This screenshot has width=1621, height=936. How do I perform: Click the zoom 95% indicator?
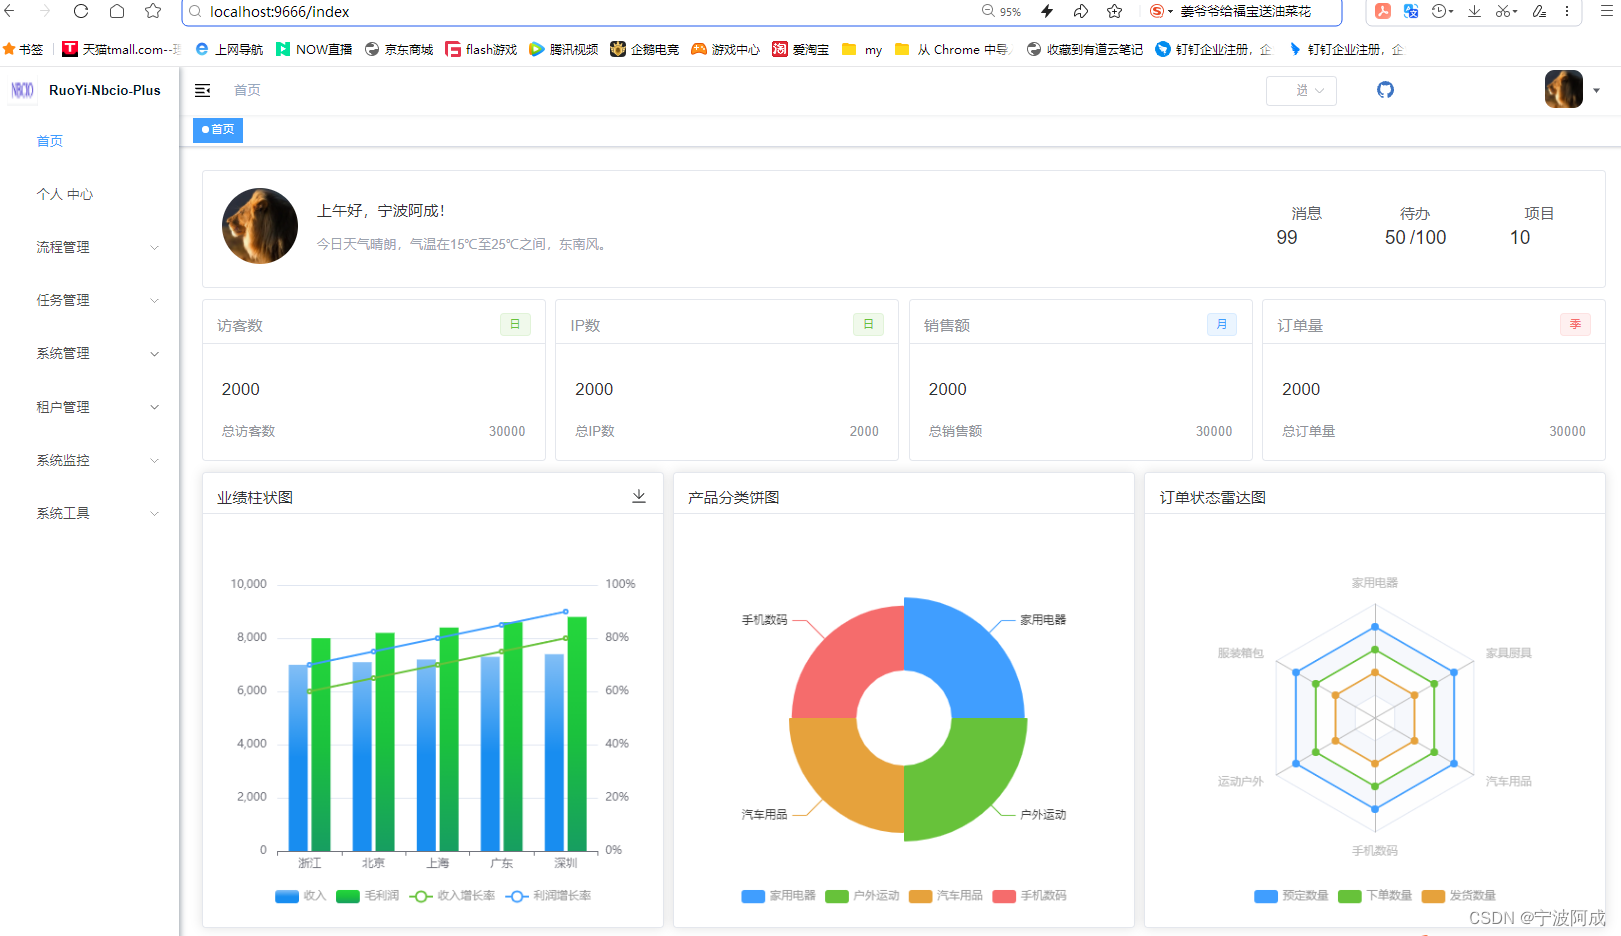point(1001,11)
